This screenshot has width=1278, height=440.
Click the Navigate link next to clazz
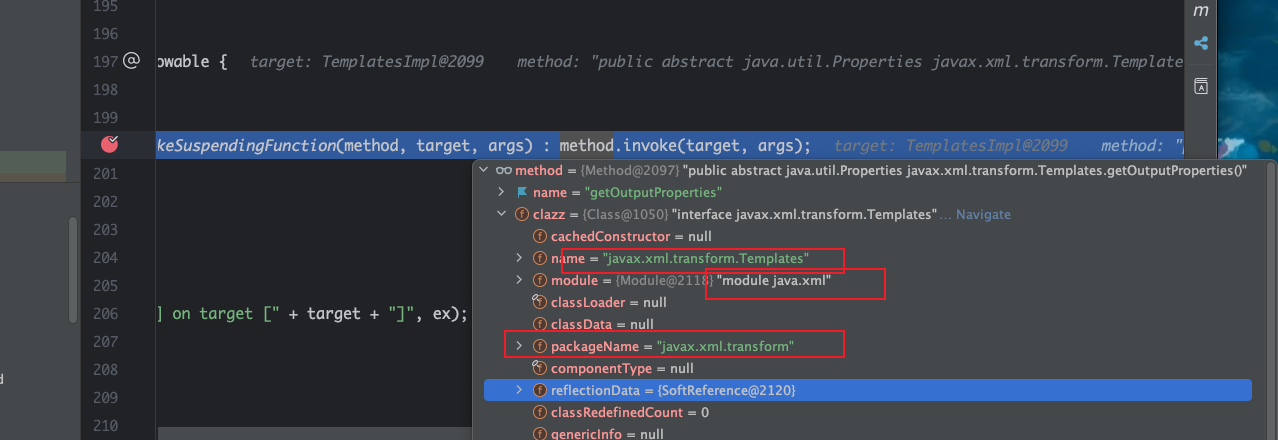click(x=983, y=214)
